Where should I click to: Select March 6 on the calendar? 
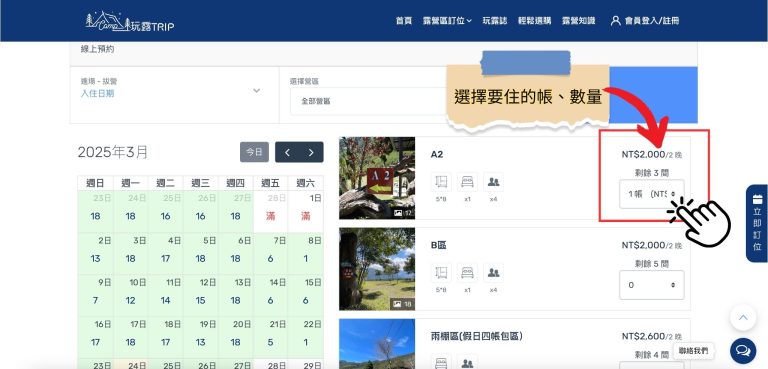tap(236, 253)
